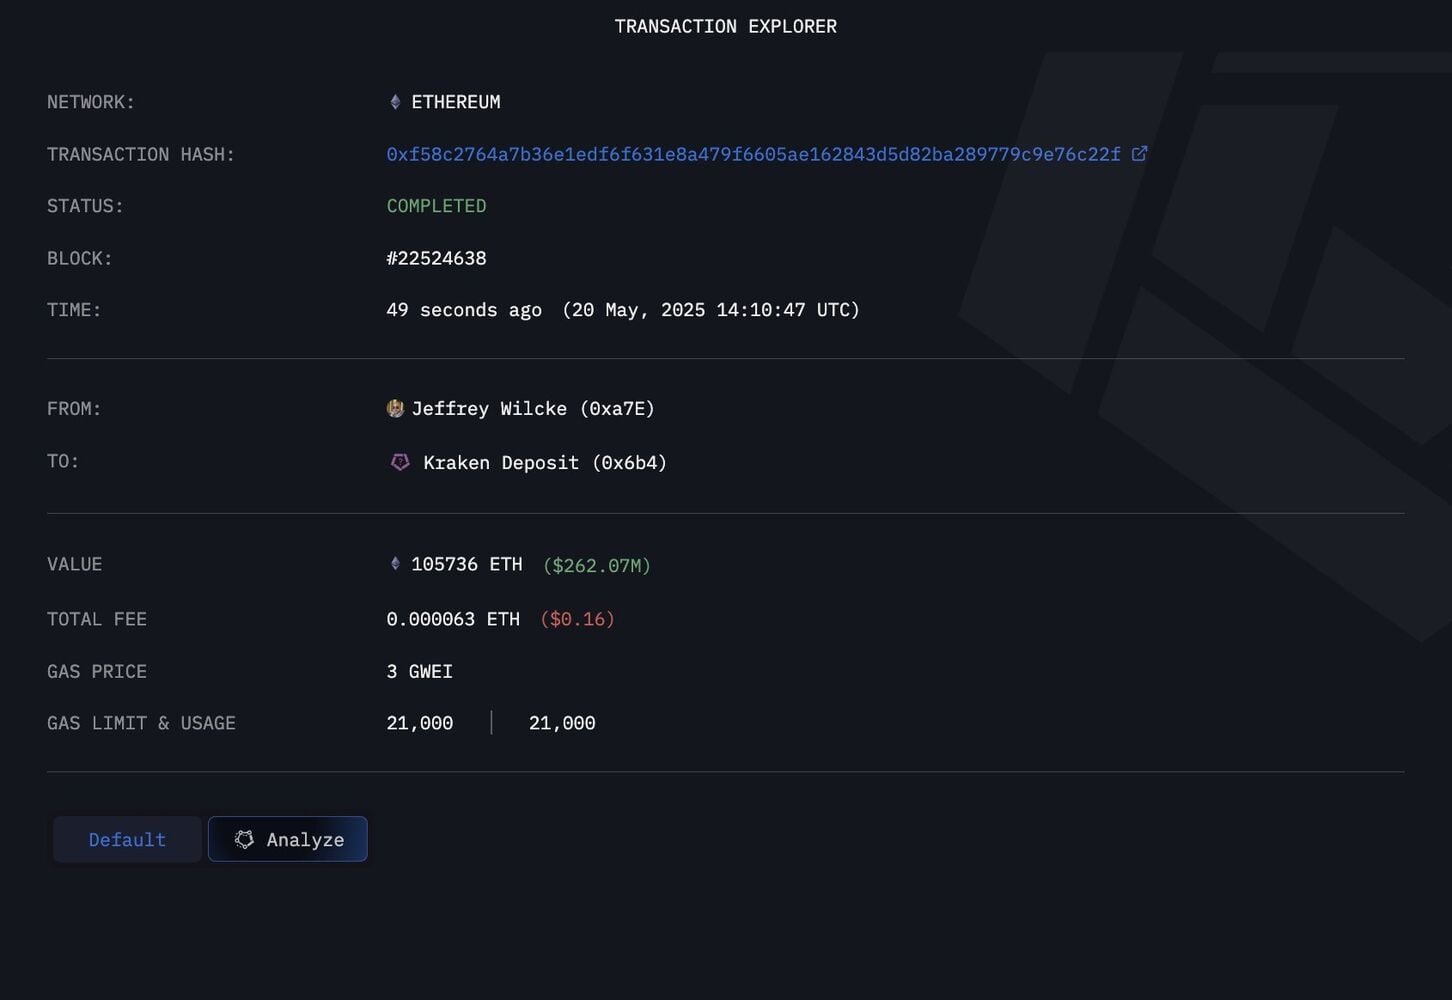Viewport: 1452px width, 1000px height.
Task: Click the 3 GWEI gas price value
Action: 420,671
